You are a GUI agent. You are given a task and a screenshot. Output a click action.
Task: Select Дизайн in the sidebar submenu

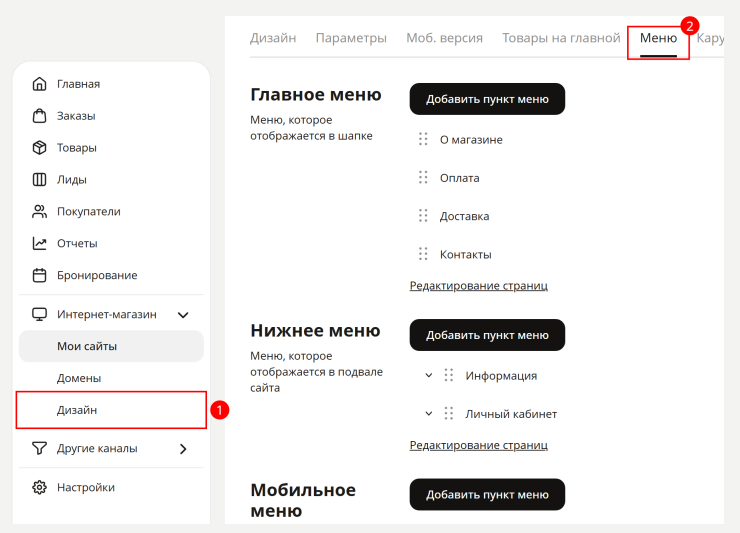coord(111,410)
